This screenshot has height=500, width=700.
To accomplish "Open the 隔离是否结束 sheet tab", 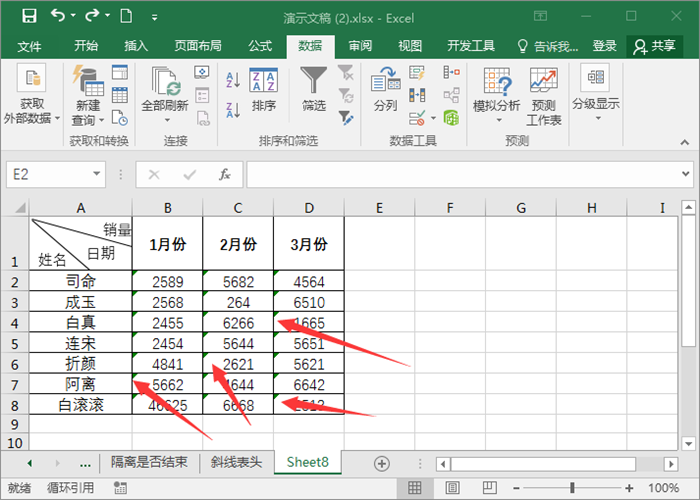I will pyautogui.click(x=149, y=462).
